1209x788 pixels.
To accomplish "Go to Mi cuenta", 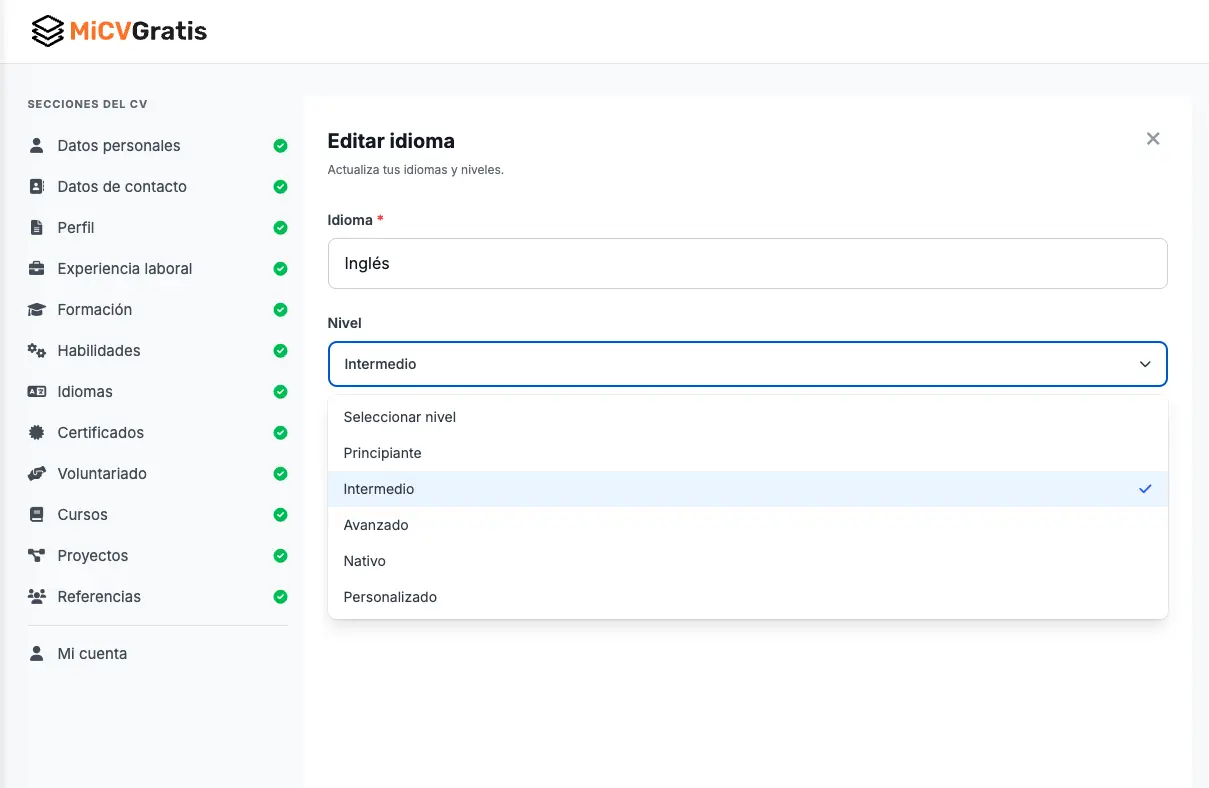I will click(x=92, y=654).
